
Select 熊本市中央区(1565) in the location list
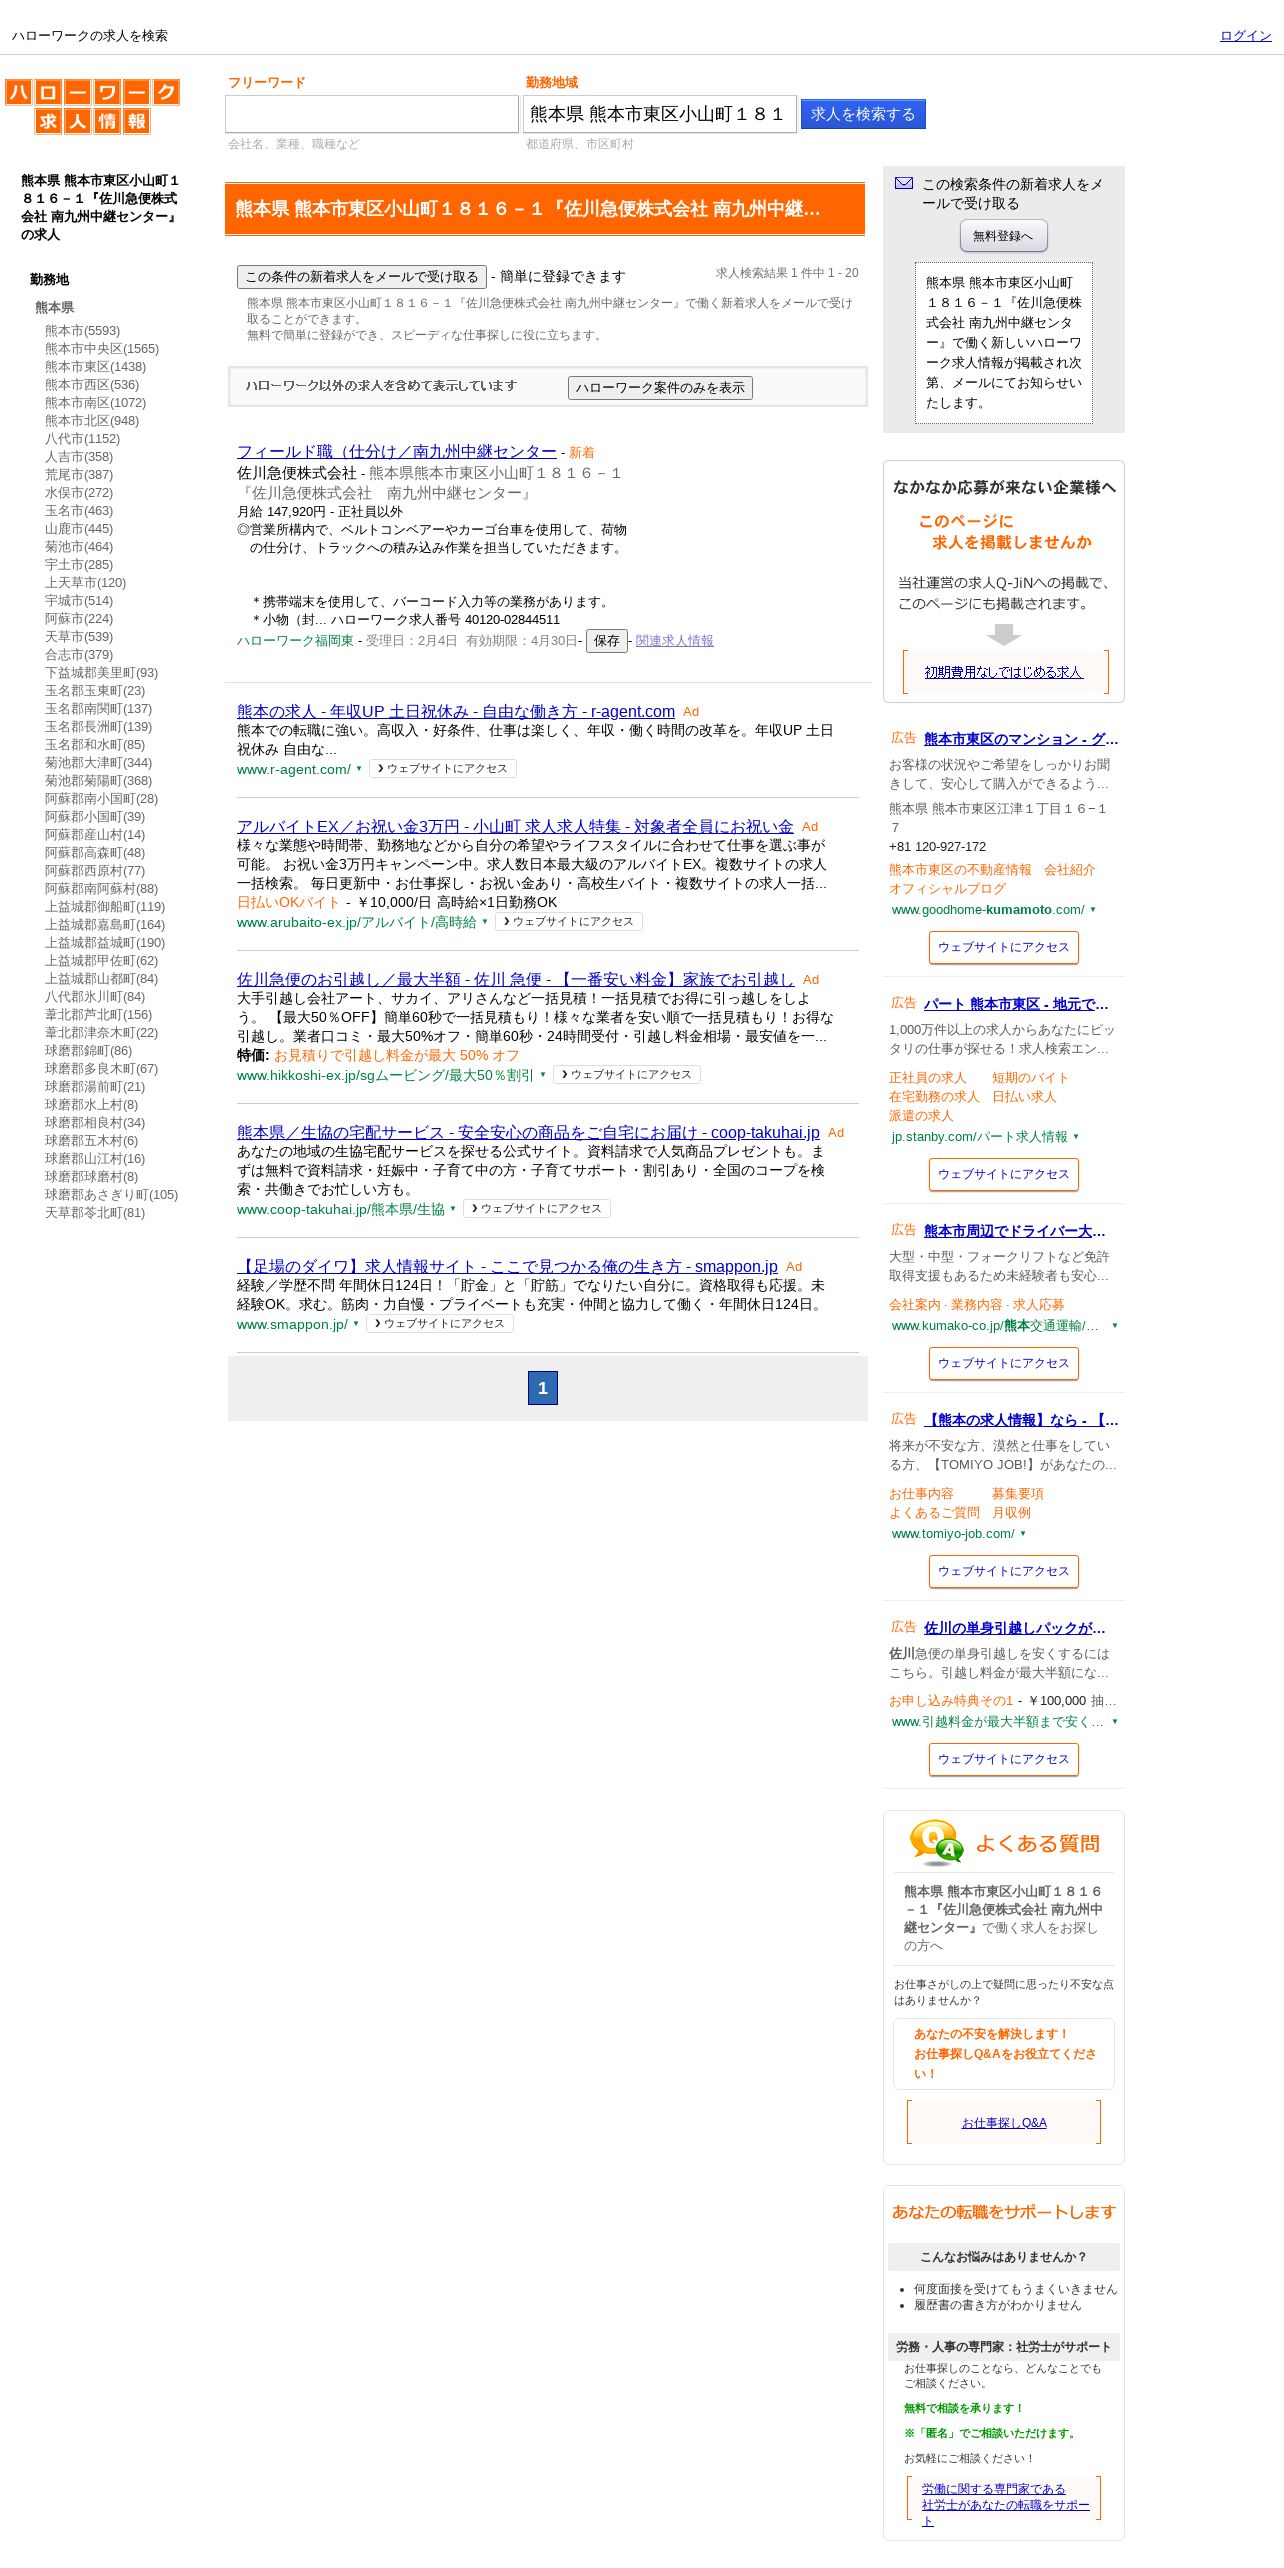point(102,349)
